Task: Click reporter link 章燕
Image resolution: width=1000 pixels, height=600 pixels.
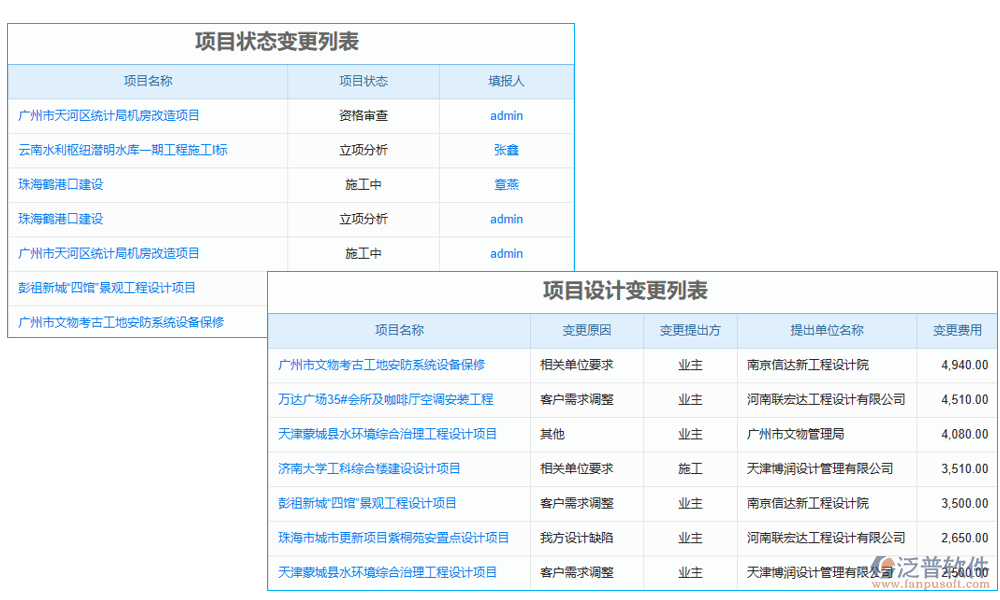Action: [506, 184]
